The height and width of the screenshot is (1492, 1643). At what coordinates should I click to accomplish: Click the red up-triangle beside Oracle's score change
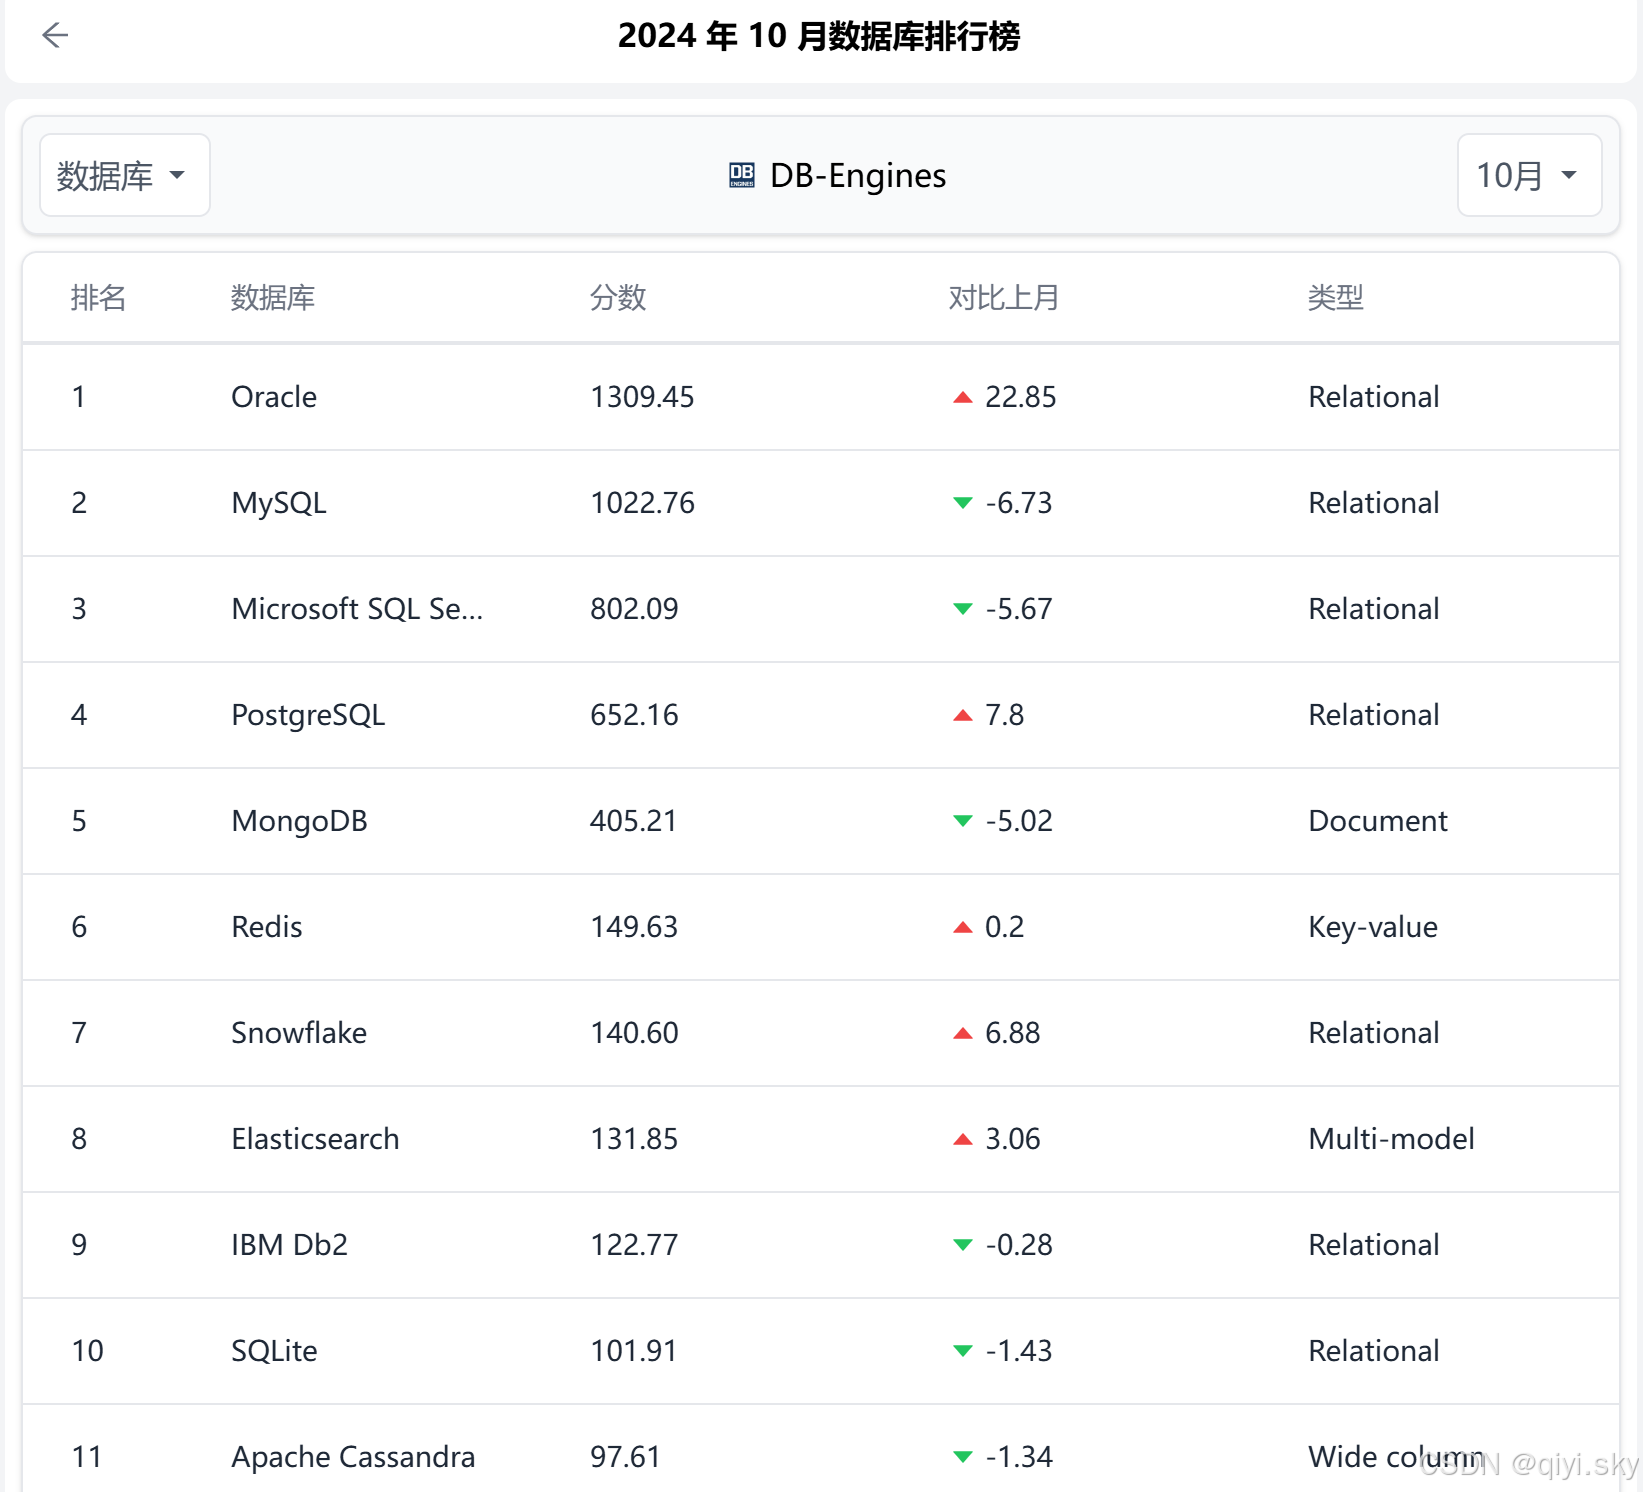pos(962,397)
